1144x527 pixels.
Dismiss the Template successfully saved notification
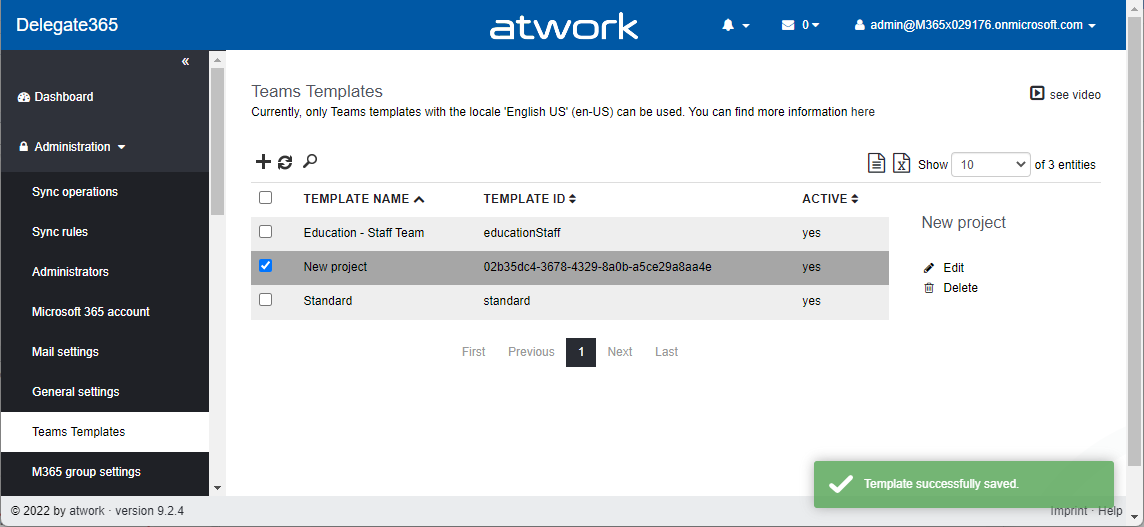point(964,484)
